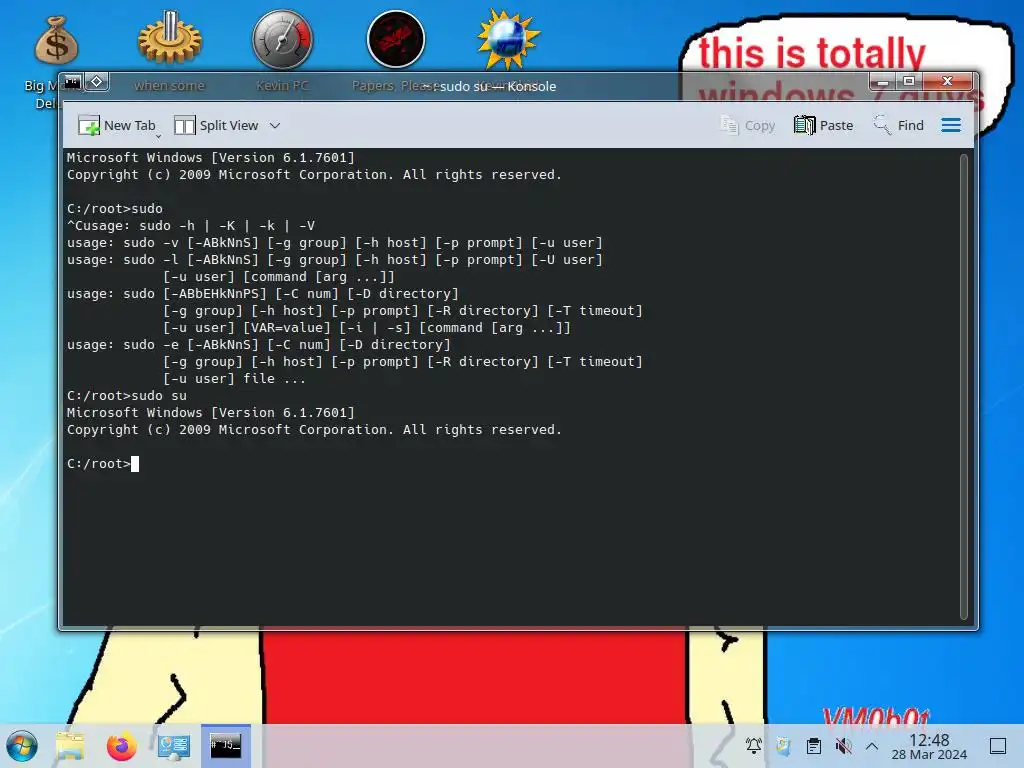Toggle the on-all-desktops pin button in titlebar
This screenshot has width=1024, height=768.
97,82
